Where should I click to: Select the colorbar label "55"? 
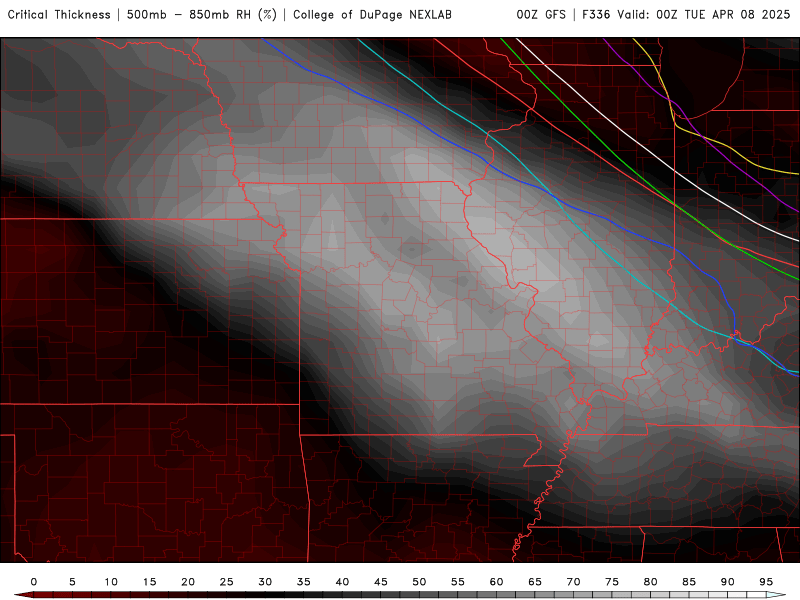[x=458, y=582]
